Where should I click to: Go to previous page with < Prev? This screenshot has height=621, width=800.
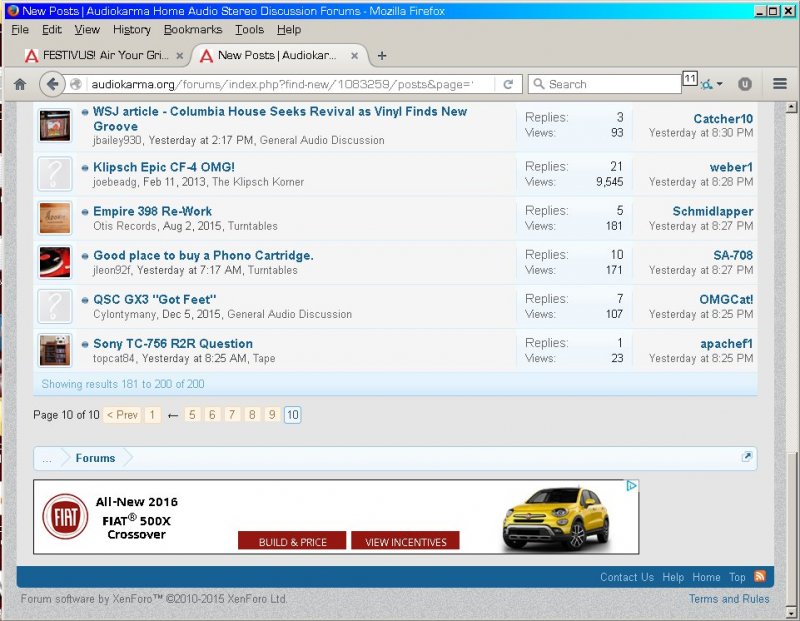[x=121, y=415]
